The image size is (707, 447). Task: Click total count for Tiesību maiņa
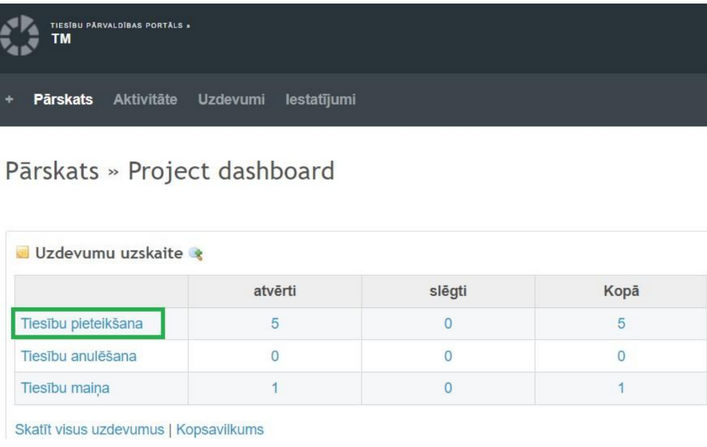(x=621, y=388)
